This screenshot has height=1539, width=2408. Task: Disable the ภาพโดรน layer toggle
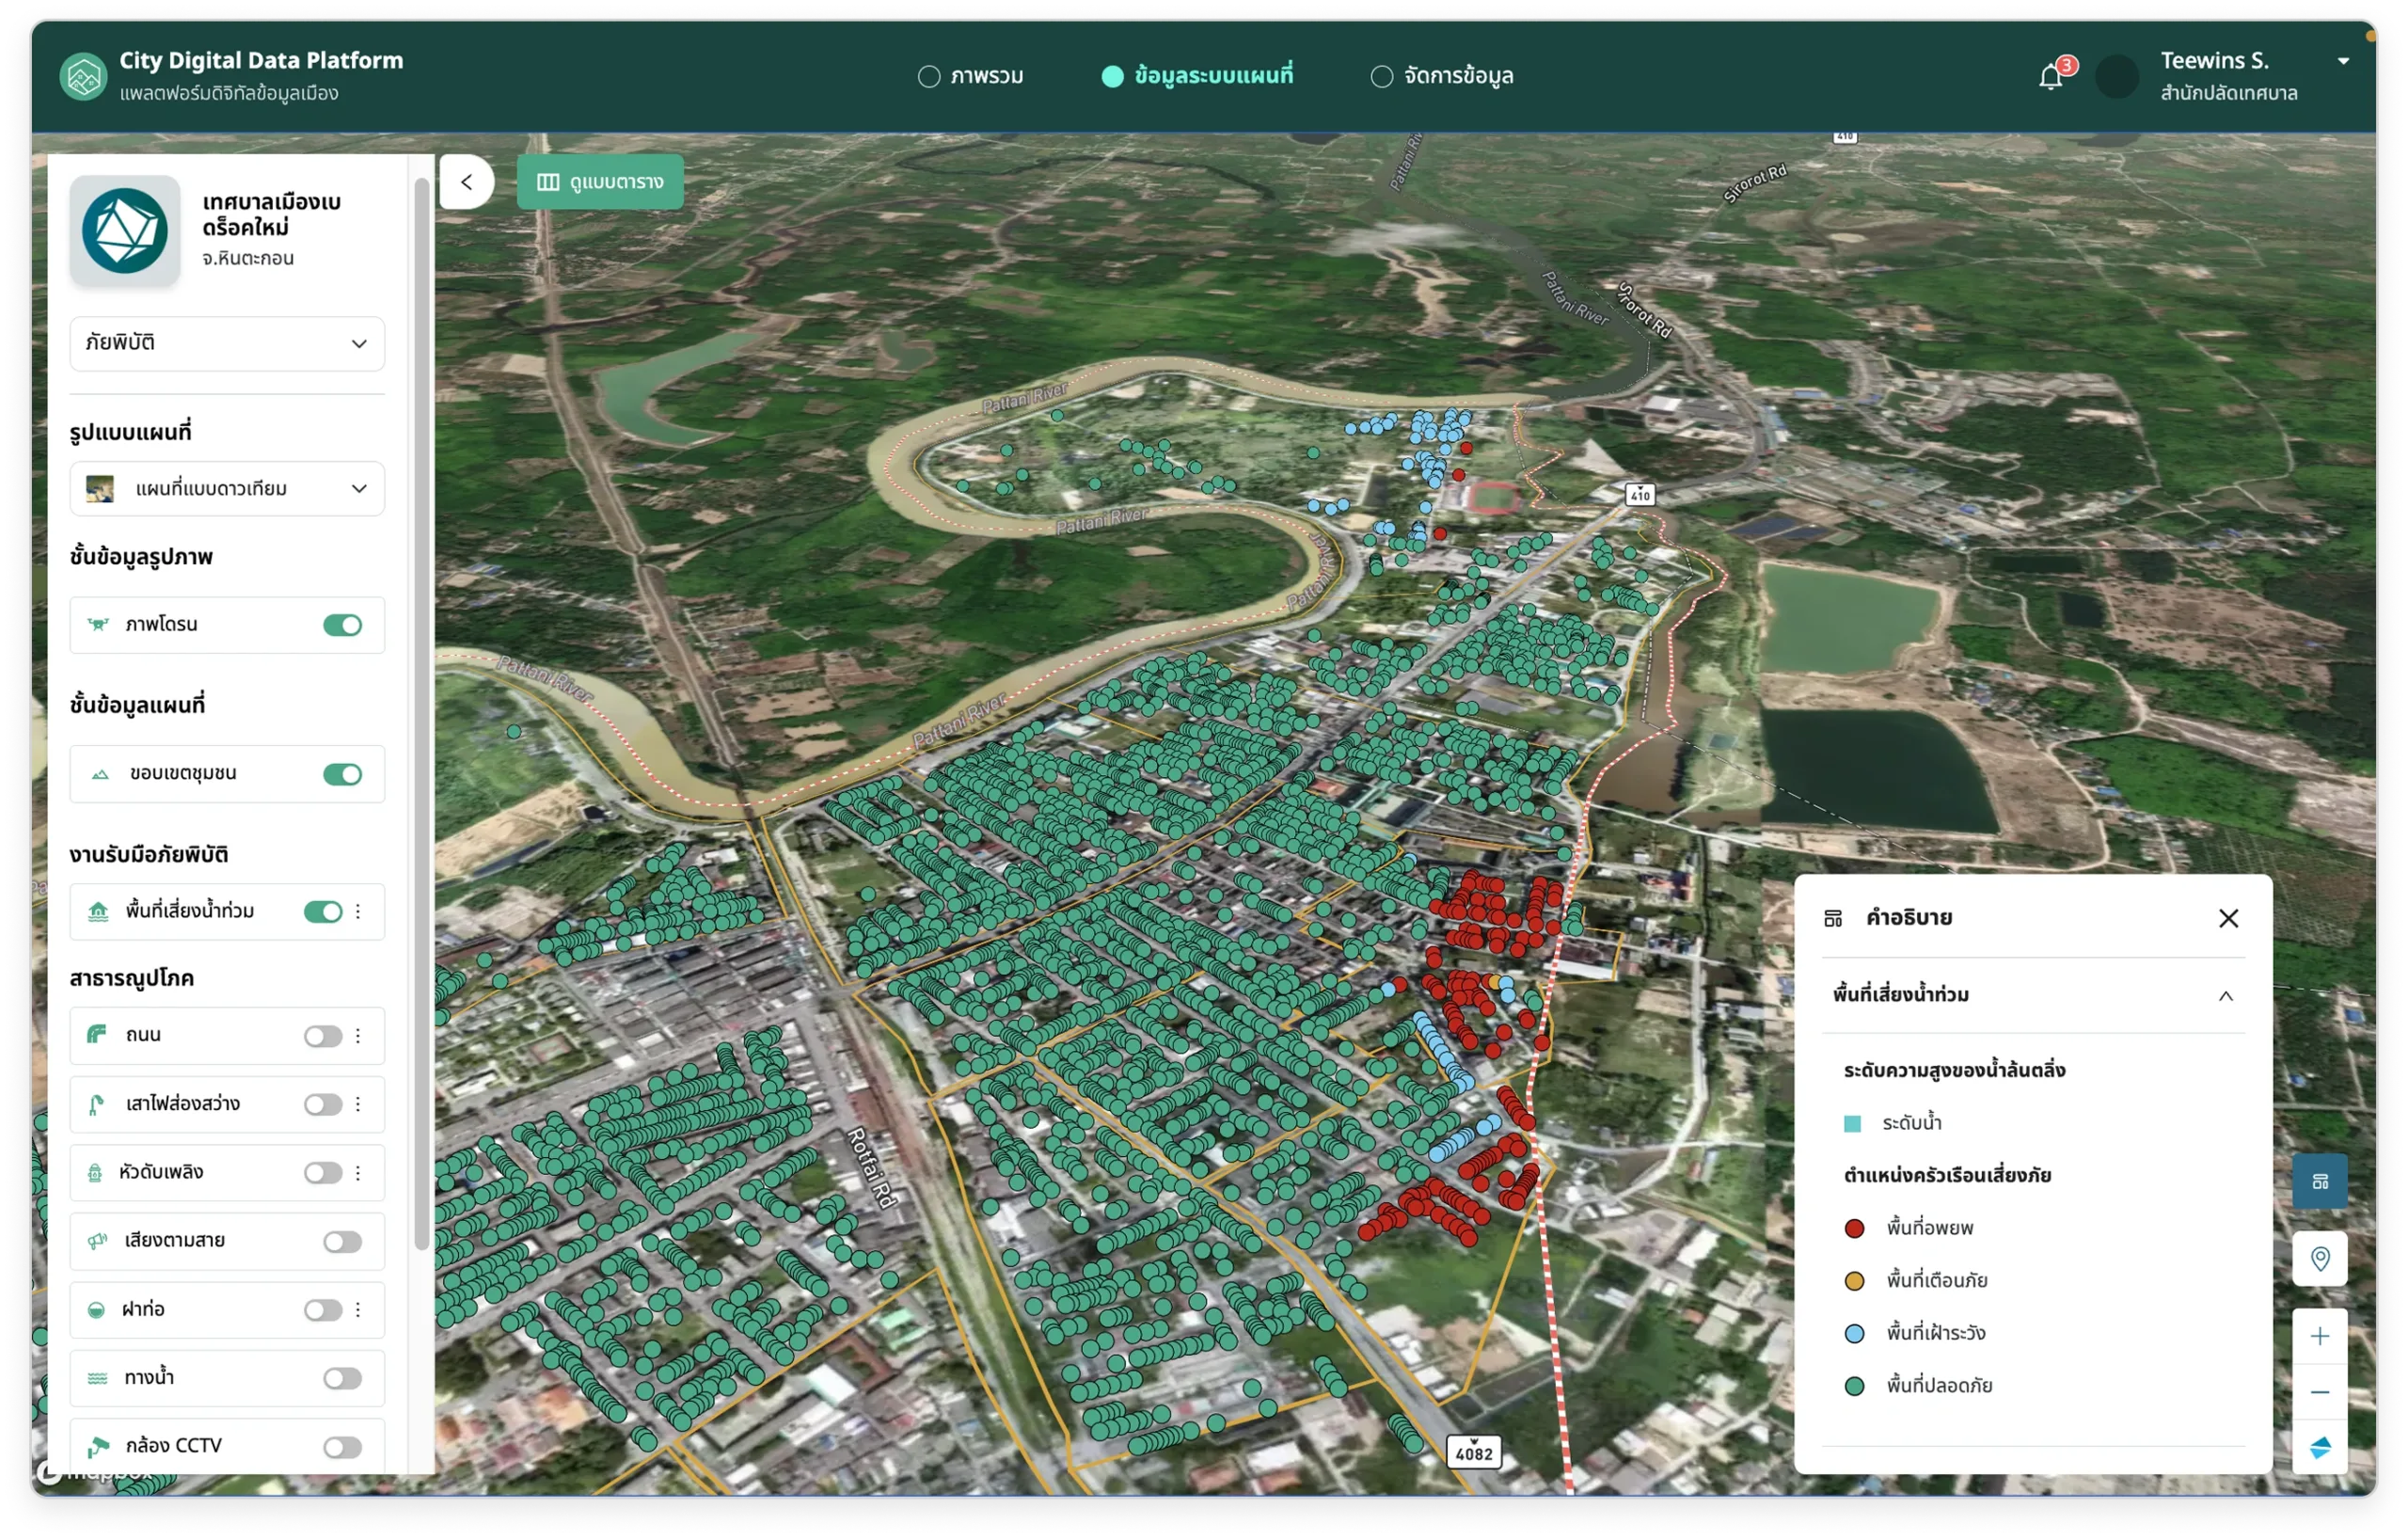click(342, 625)
